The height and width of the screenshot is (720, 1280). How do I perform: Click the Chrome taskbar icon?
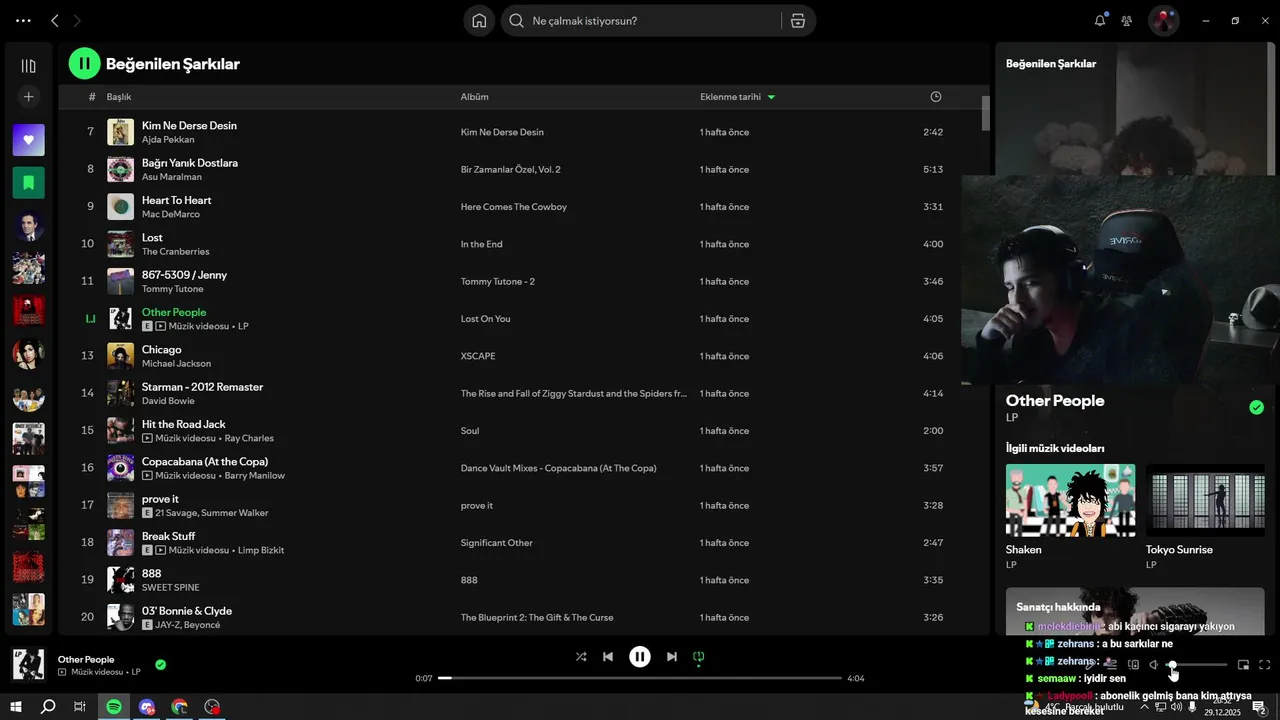[x=179, y=707]
